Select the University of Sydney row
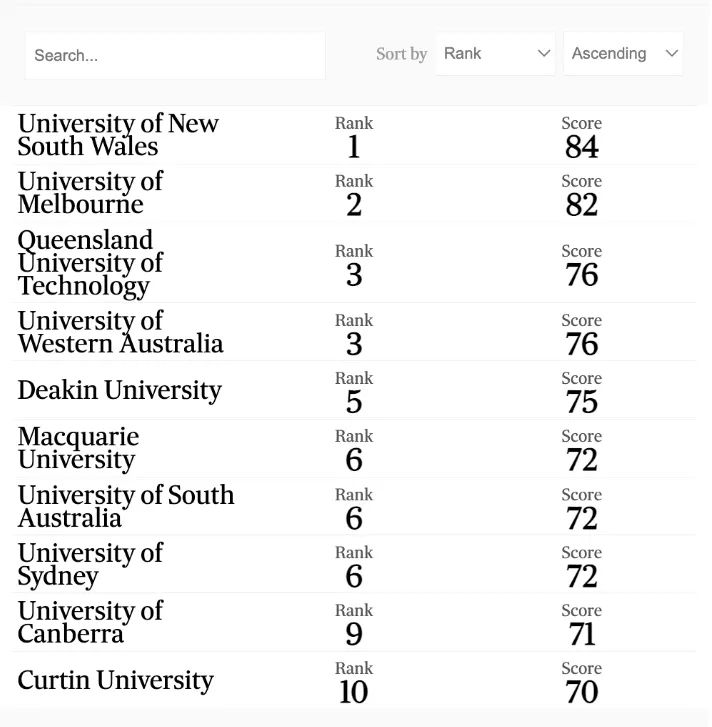Screen dimensions: 712x727 click(90, 564)
